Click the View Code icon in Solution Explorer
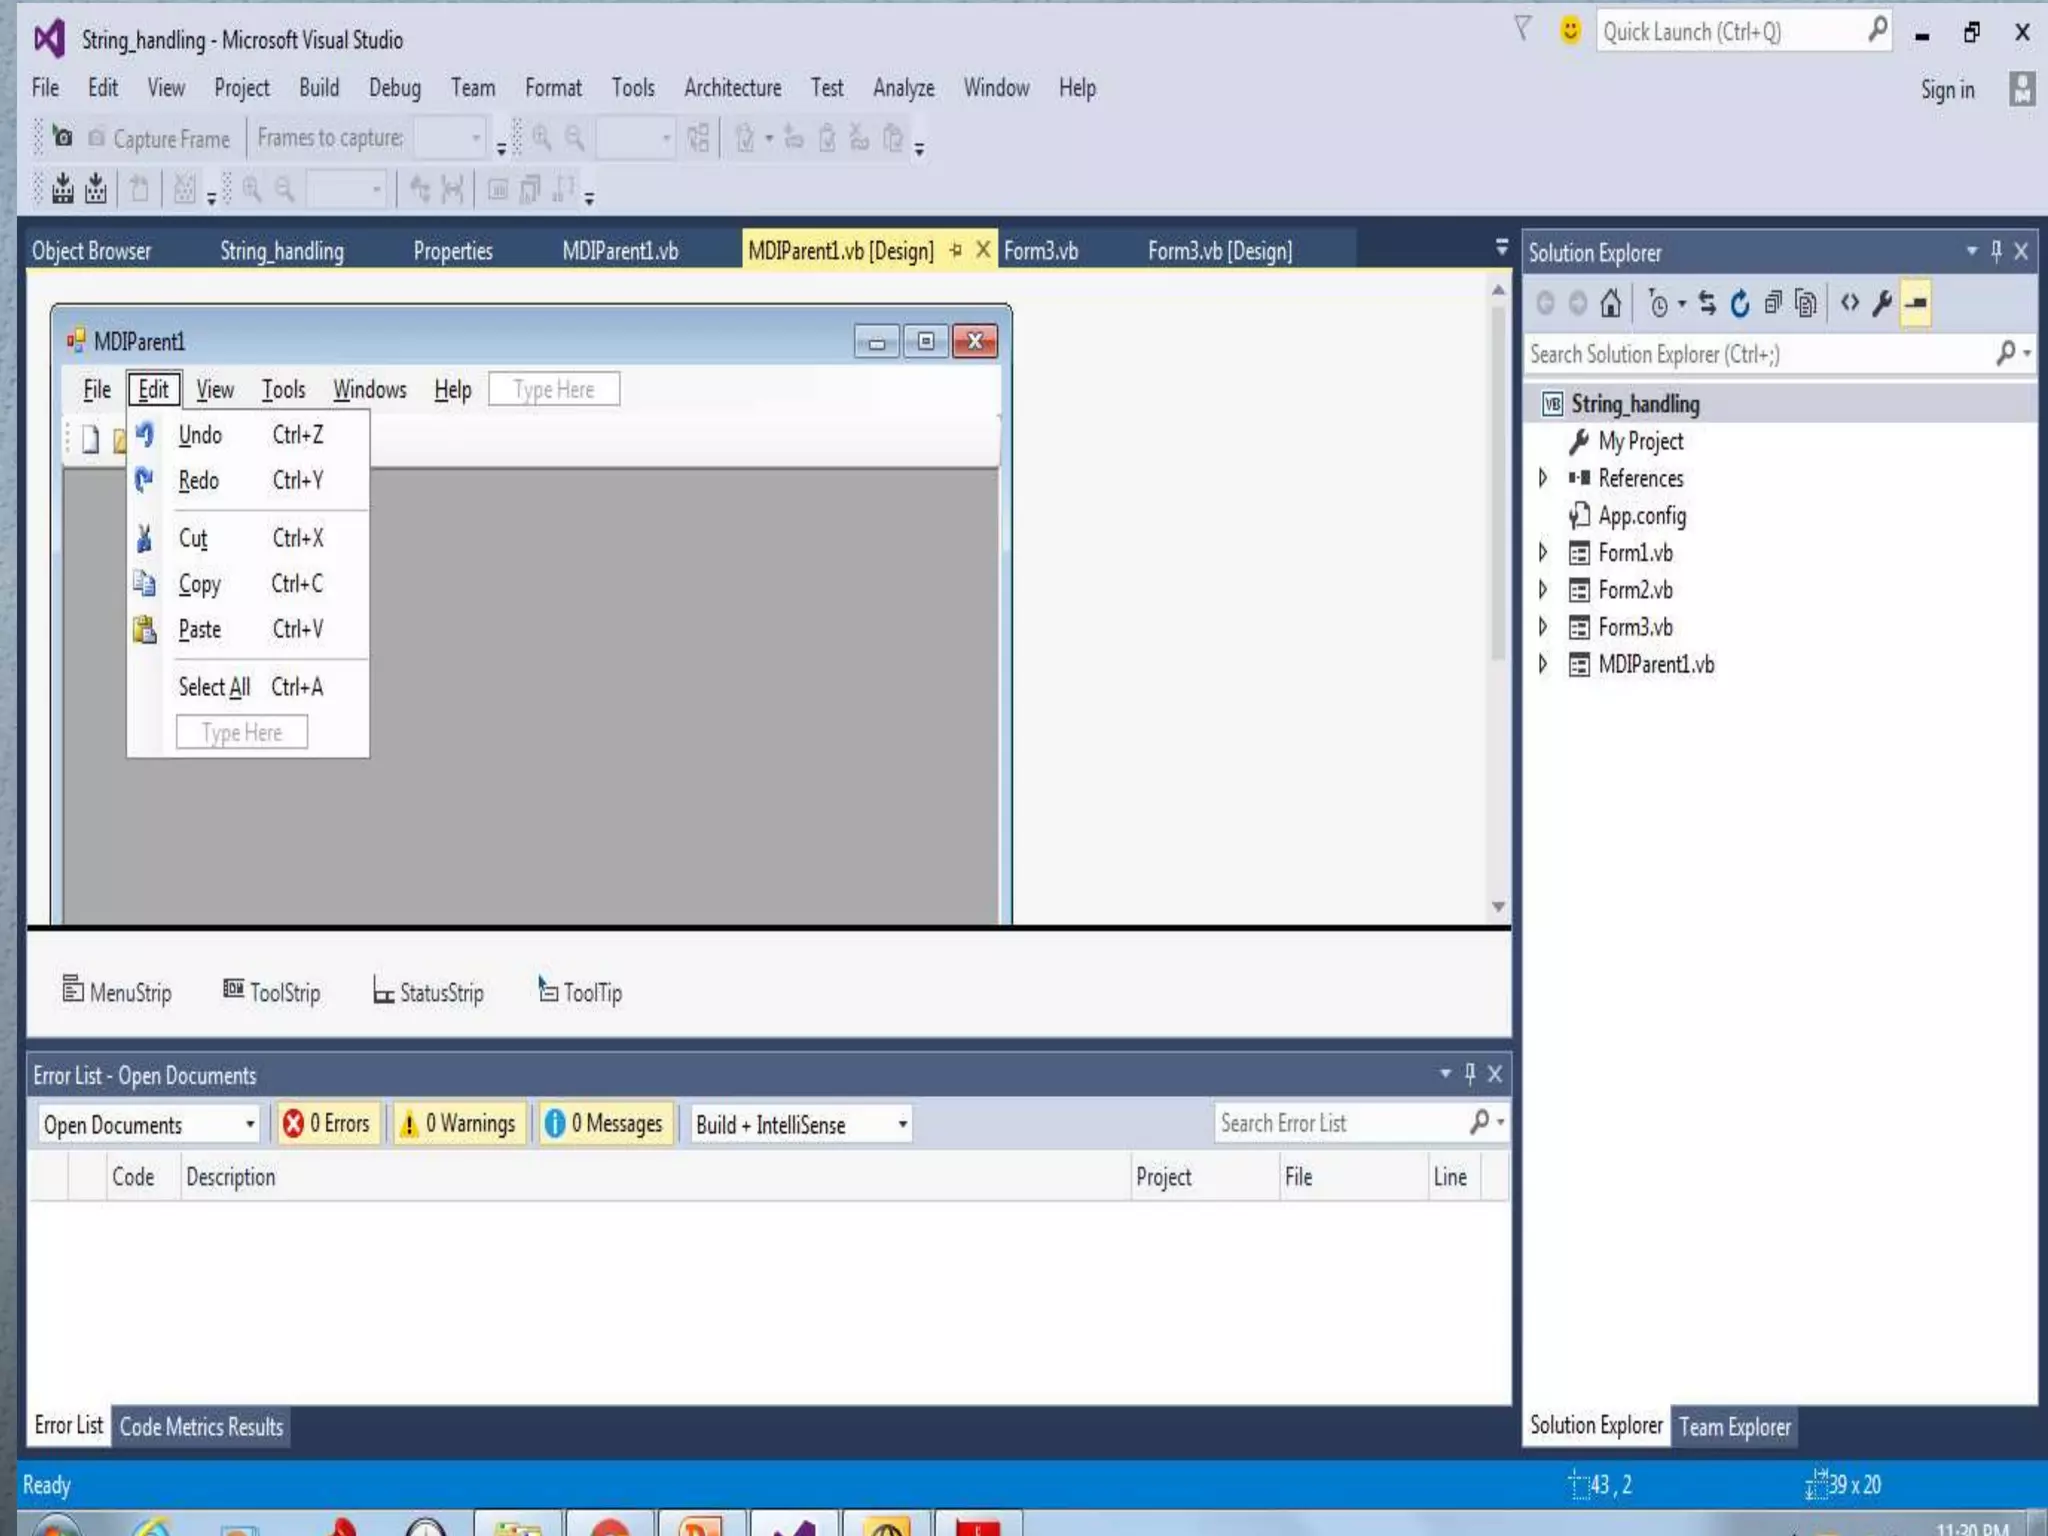 pyautogui.click(x=1849, y=303)
